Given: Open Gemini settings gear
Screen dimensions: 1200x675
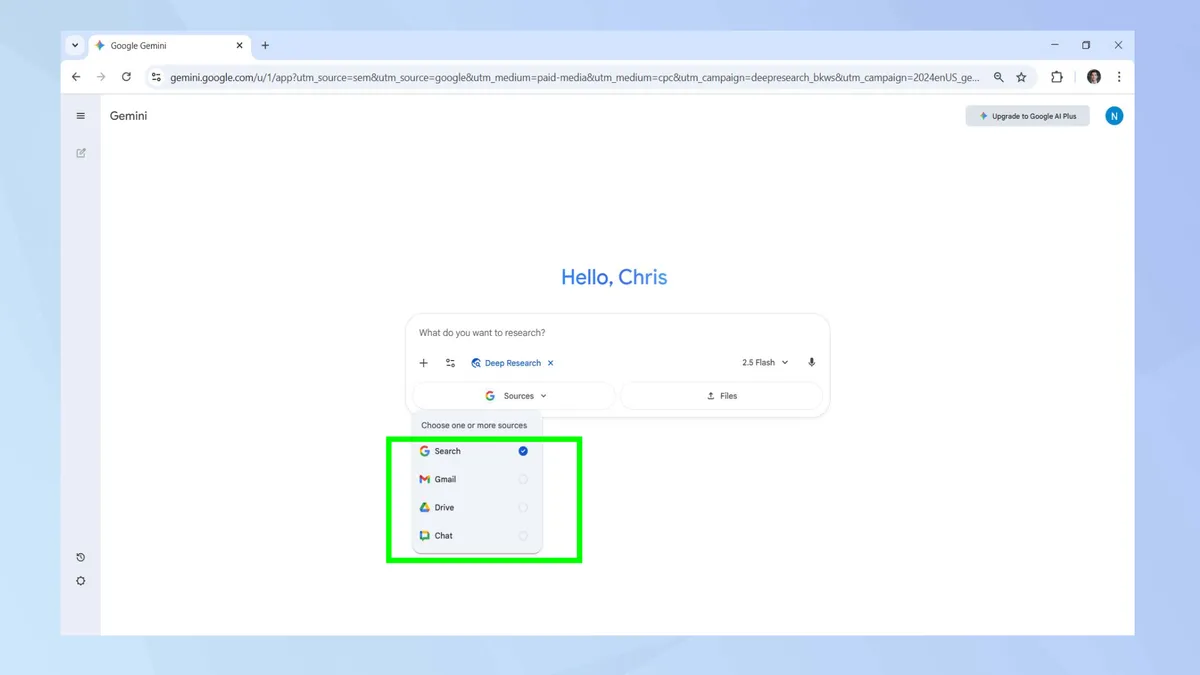Looking at the screenshot, I should pyautogui.click(x=80, y=580).
